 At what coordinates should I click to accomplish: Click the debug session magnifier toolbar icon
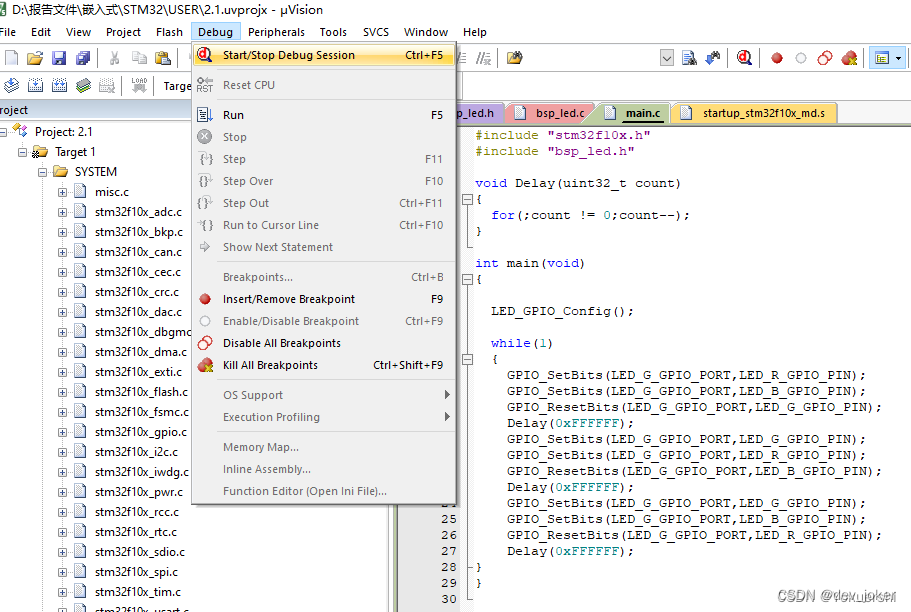pyautogui.click(x=744, y=58)
